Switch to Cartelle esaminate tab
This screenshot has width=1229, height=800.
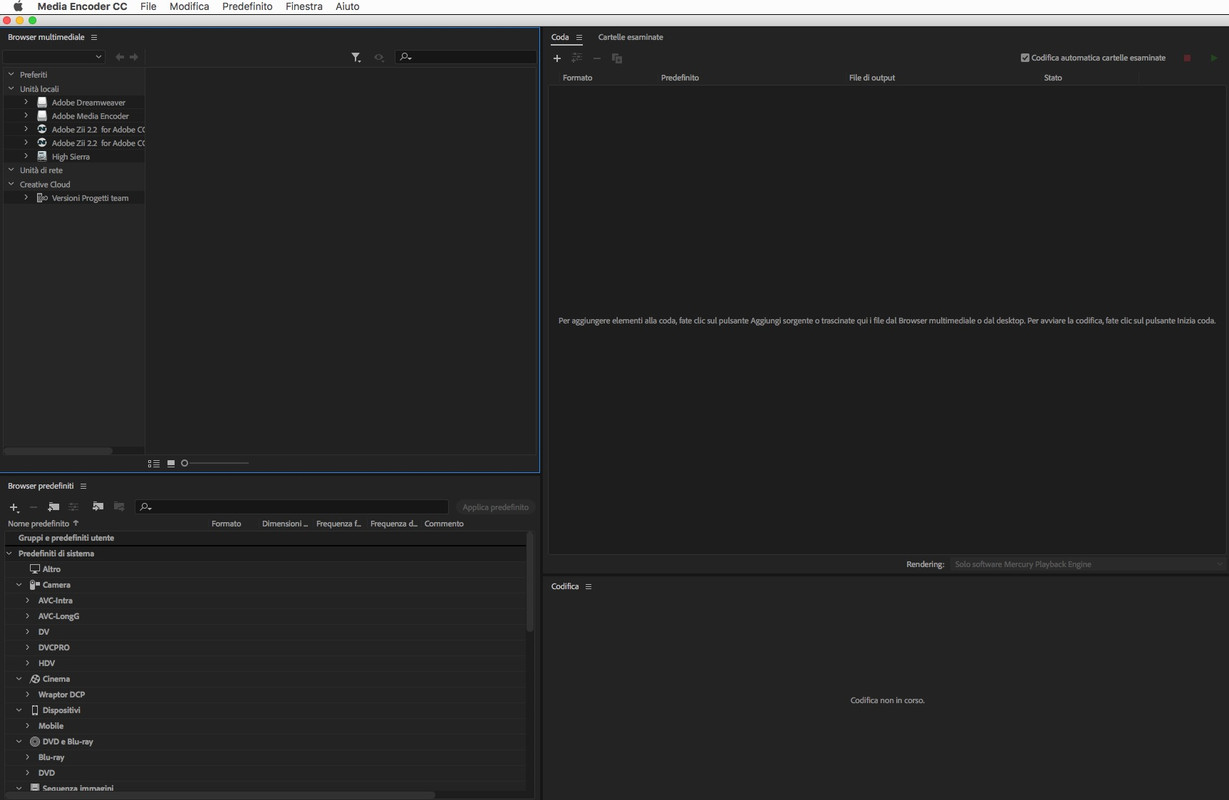pos(631,37)
